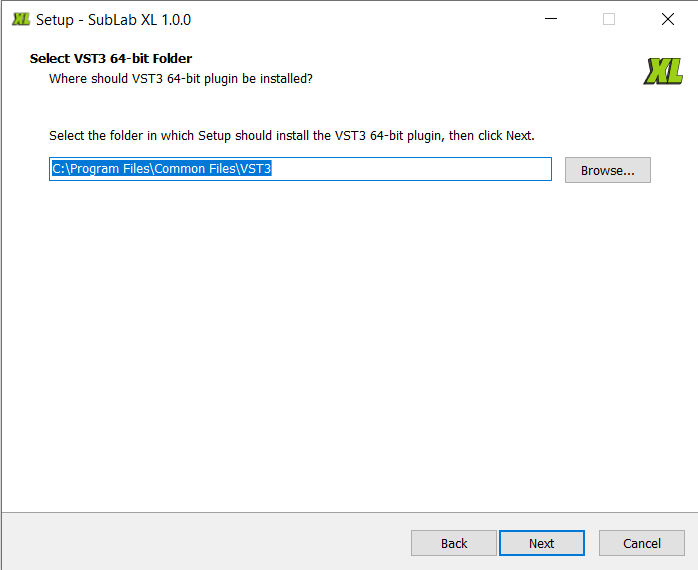Click the "Where should VST3 64-bit plugin be installed?" text
This screenshot has height=570, width=698.
click(181, 78)
